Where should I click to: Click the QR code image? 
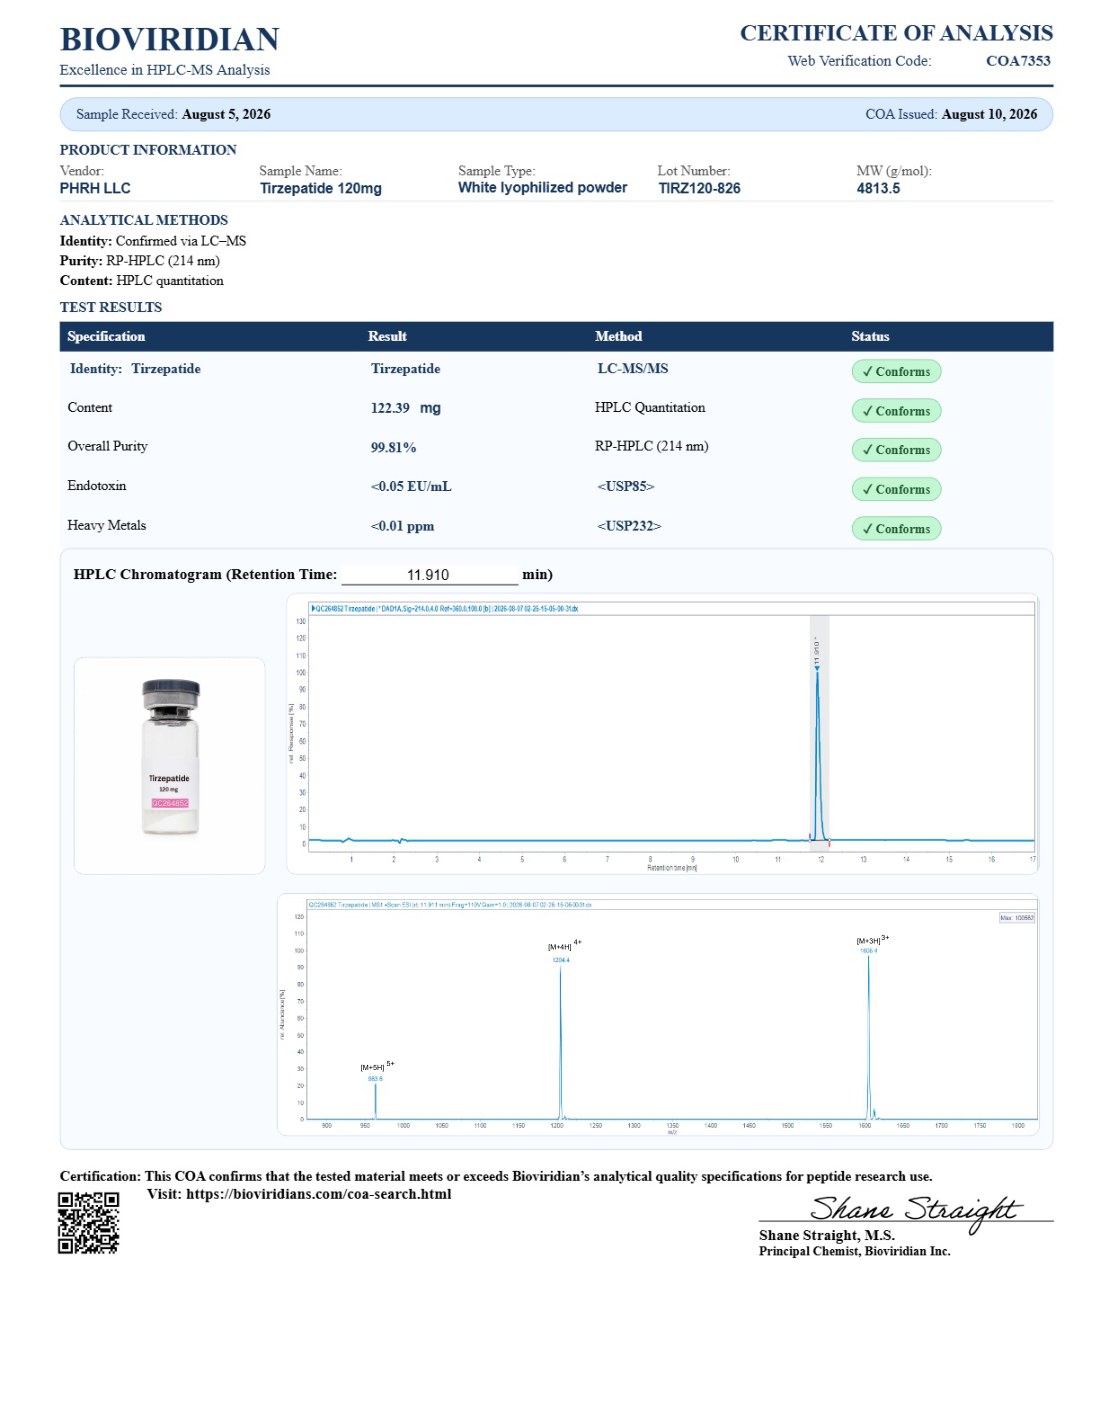click(88, 1222)
